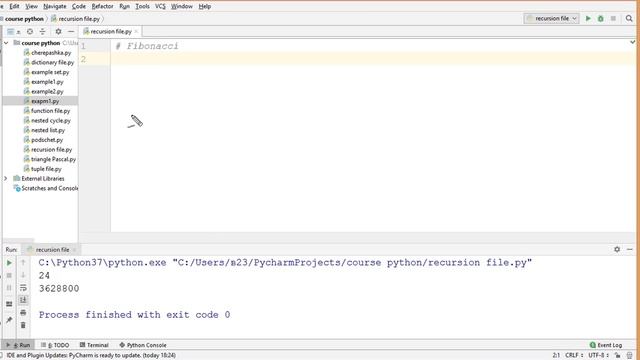Click Scratches and Consoles node

(45, 189)
